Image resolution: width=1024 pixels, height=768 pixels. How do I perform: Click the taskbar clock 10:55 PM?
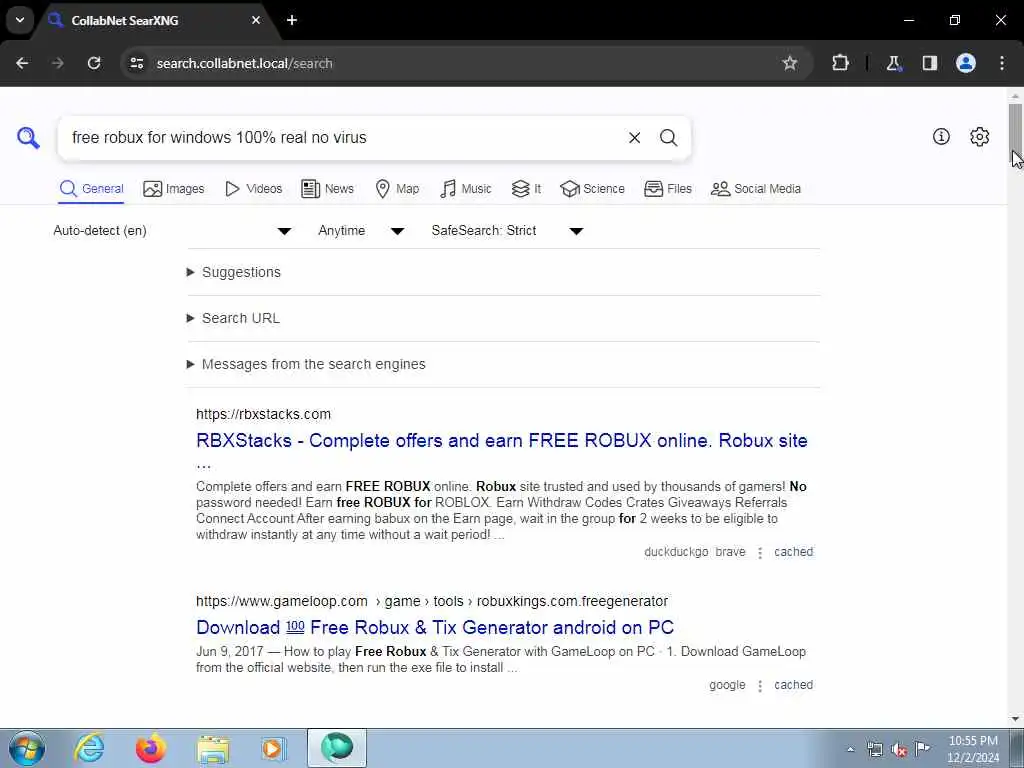pyautogui.click(x=973, y=748)
